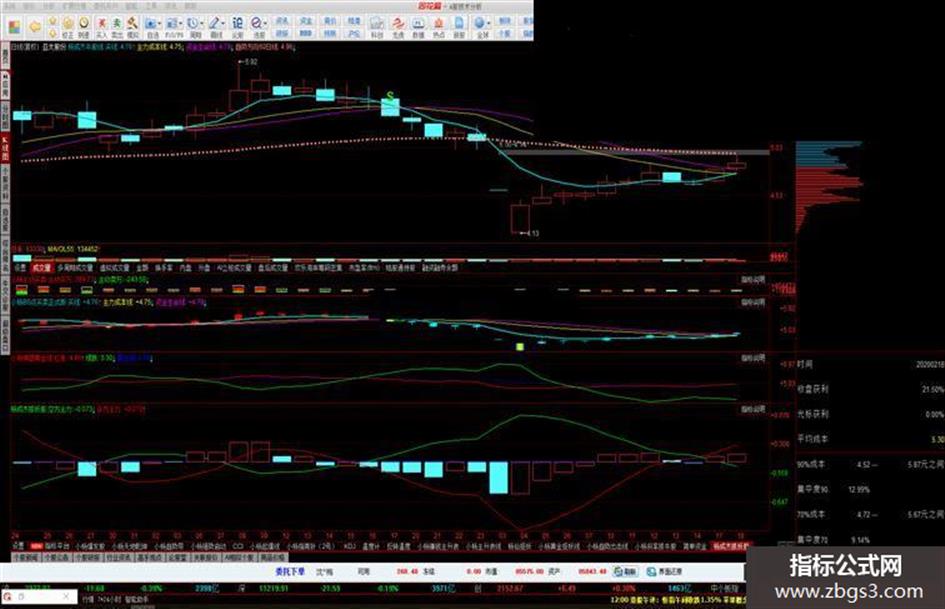945x609 pixels.
Task: Select the 盘后成交量 tab
Action: [273, 268]
